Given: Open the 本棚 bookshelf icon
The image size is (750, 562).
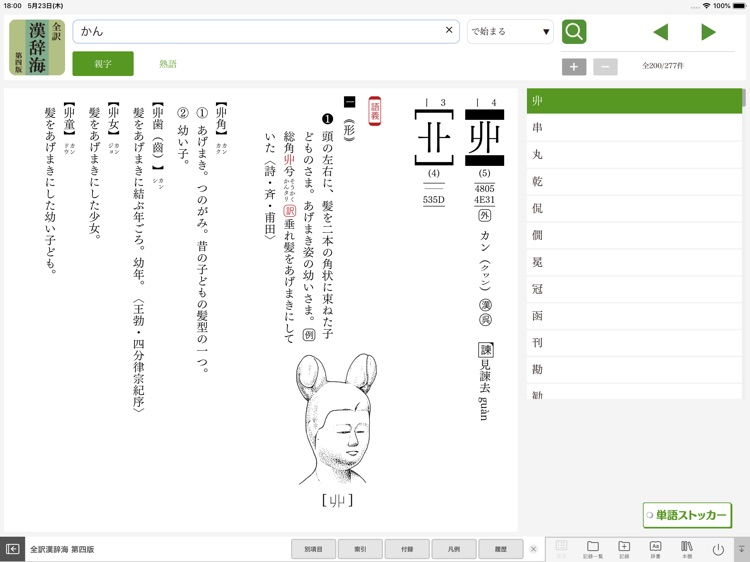Looking at the screenshot, I should [x=686, y=549].
